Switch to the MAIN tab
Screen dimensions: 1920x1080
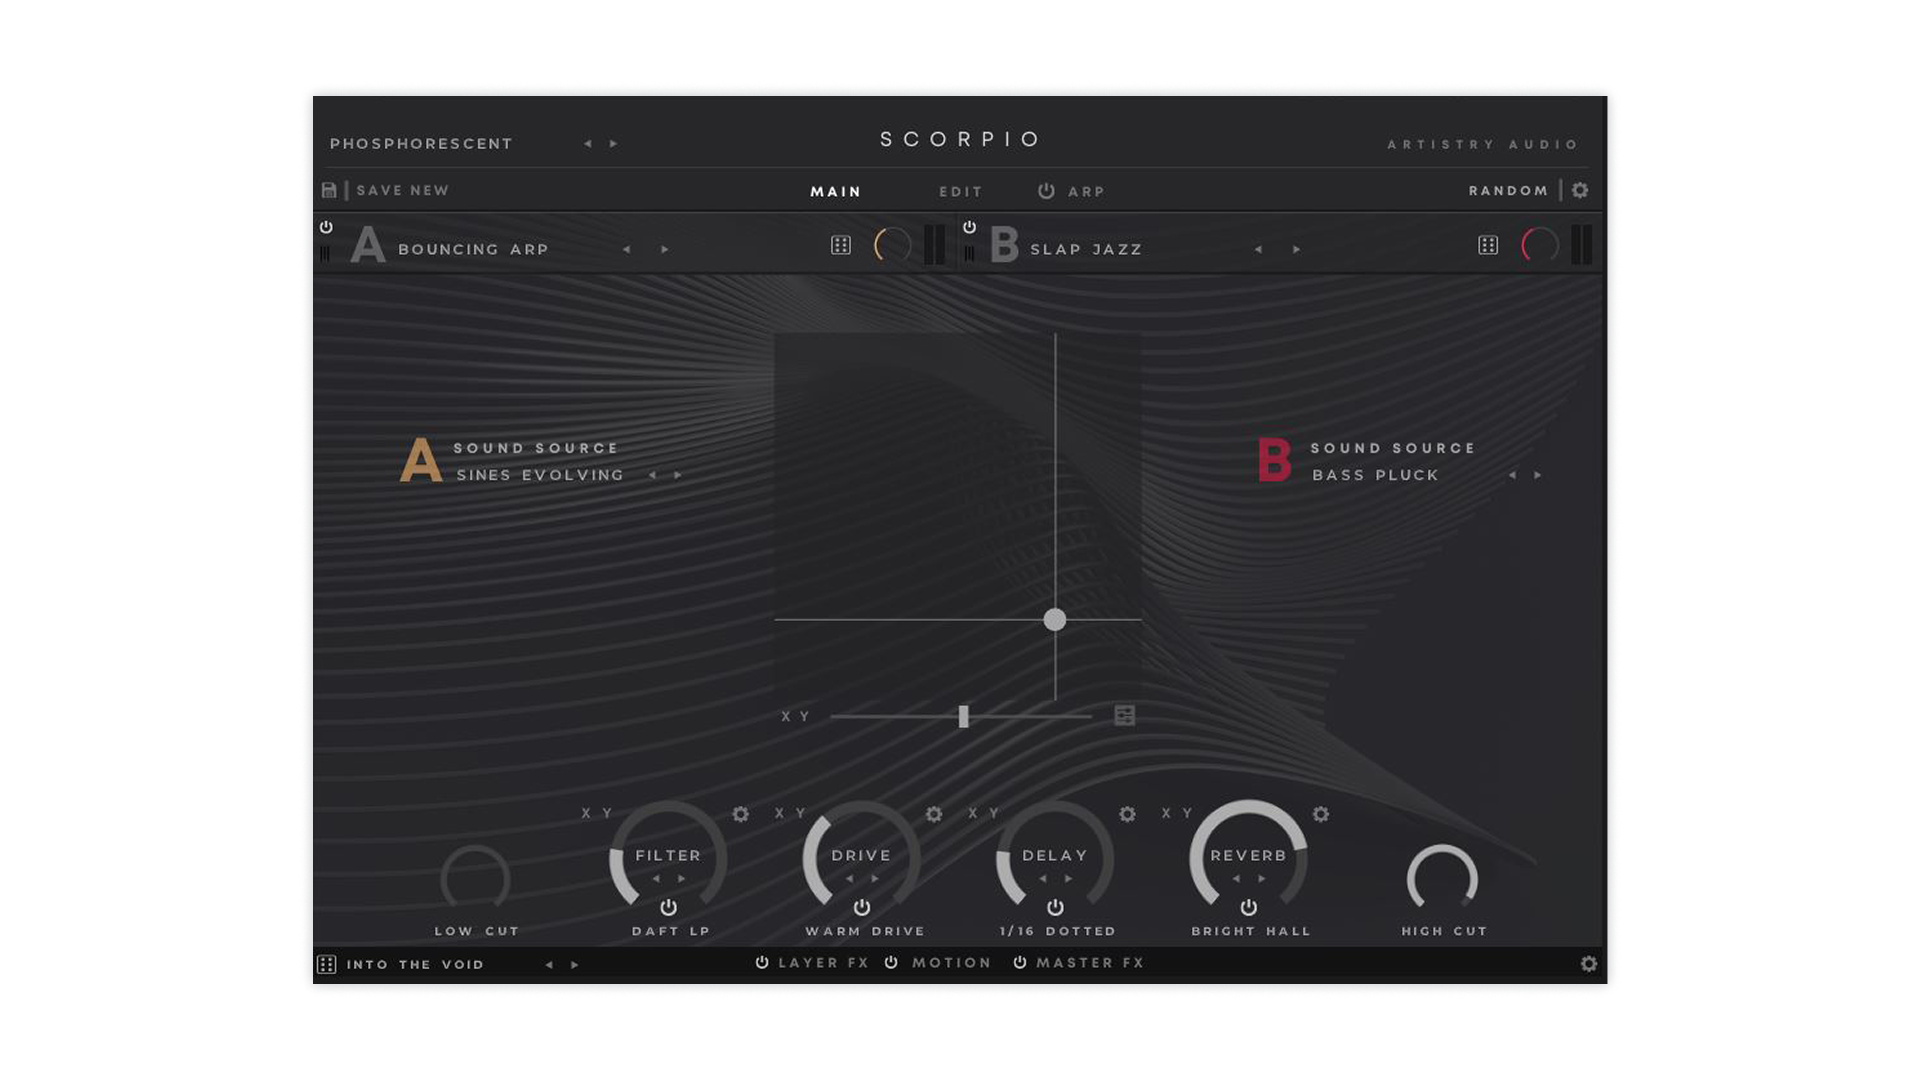click(835, 191)
